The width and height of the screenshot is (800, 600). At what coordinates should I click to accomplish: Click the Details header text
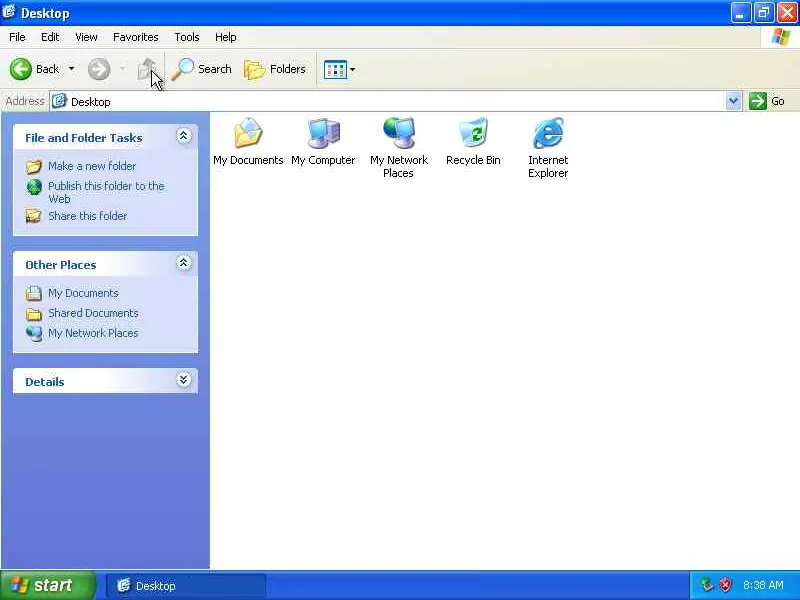point(45,382)
